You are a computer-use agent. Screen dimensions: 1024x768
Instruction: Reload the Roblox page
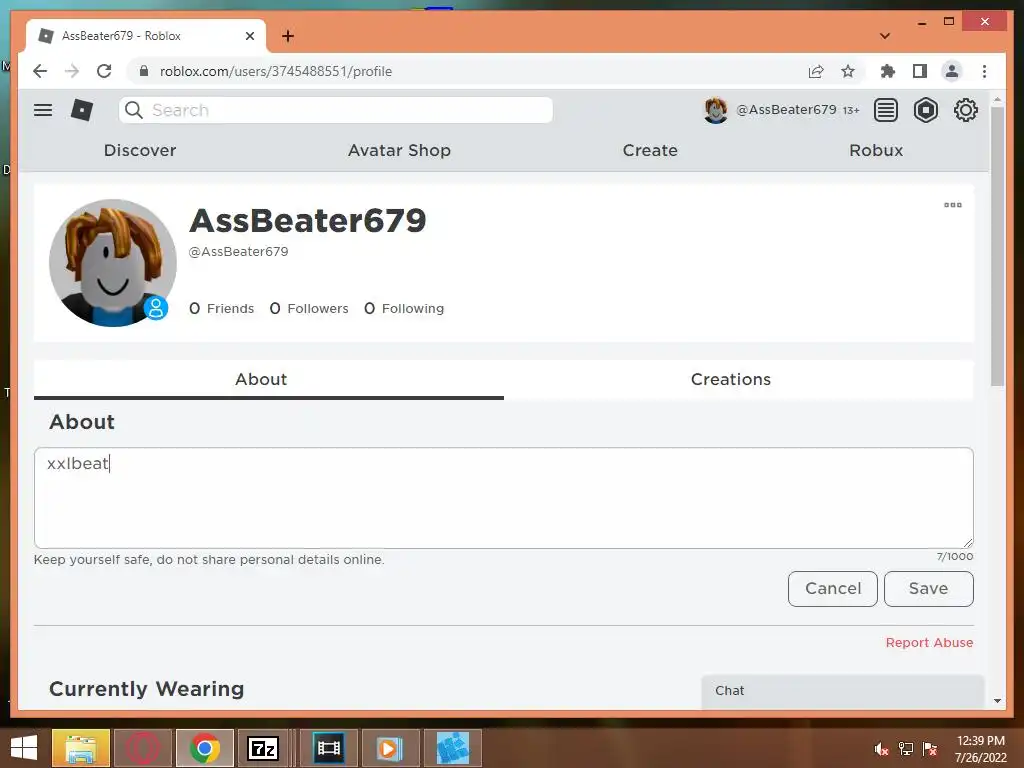click(x=104, y=71)
